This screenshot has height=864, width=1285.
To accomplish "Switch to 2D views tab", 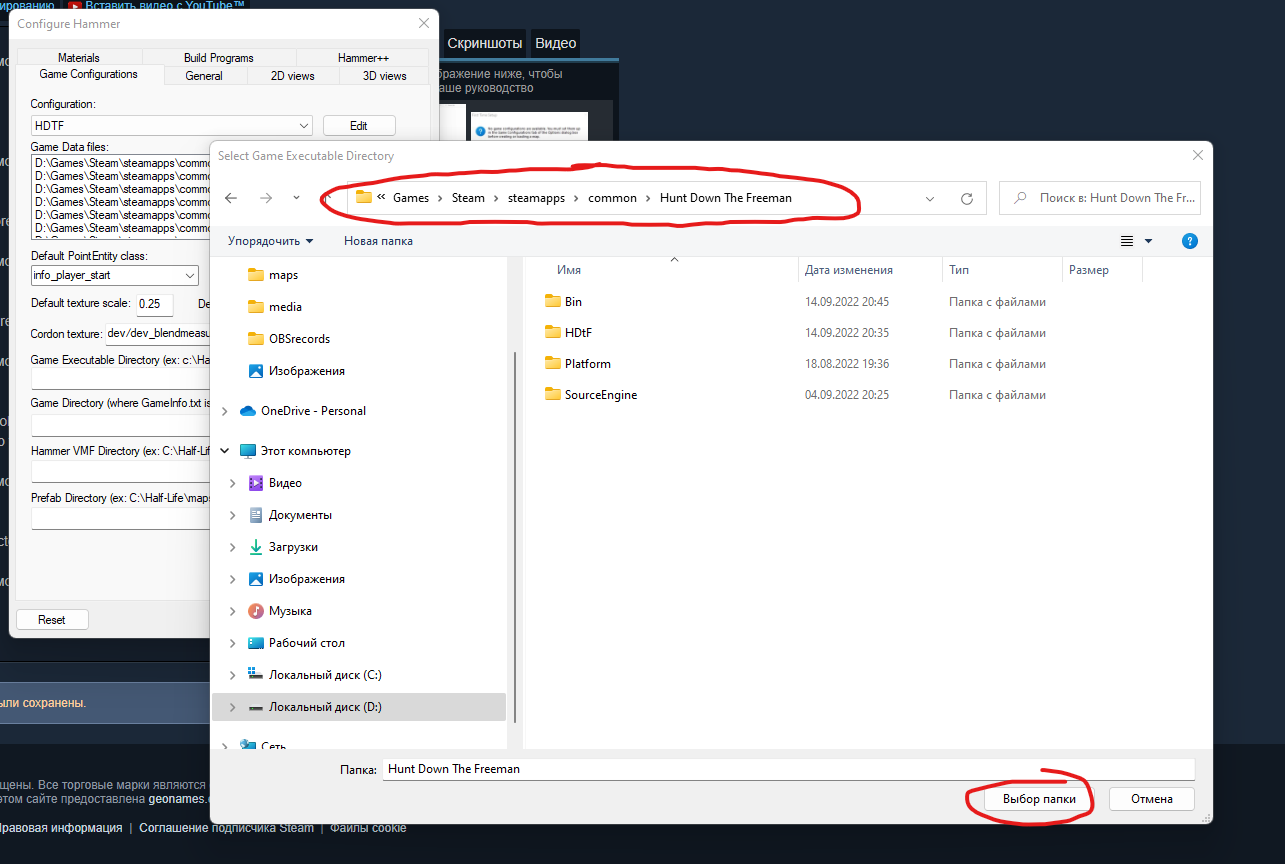I will (x=292, y=76).
